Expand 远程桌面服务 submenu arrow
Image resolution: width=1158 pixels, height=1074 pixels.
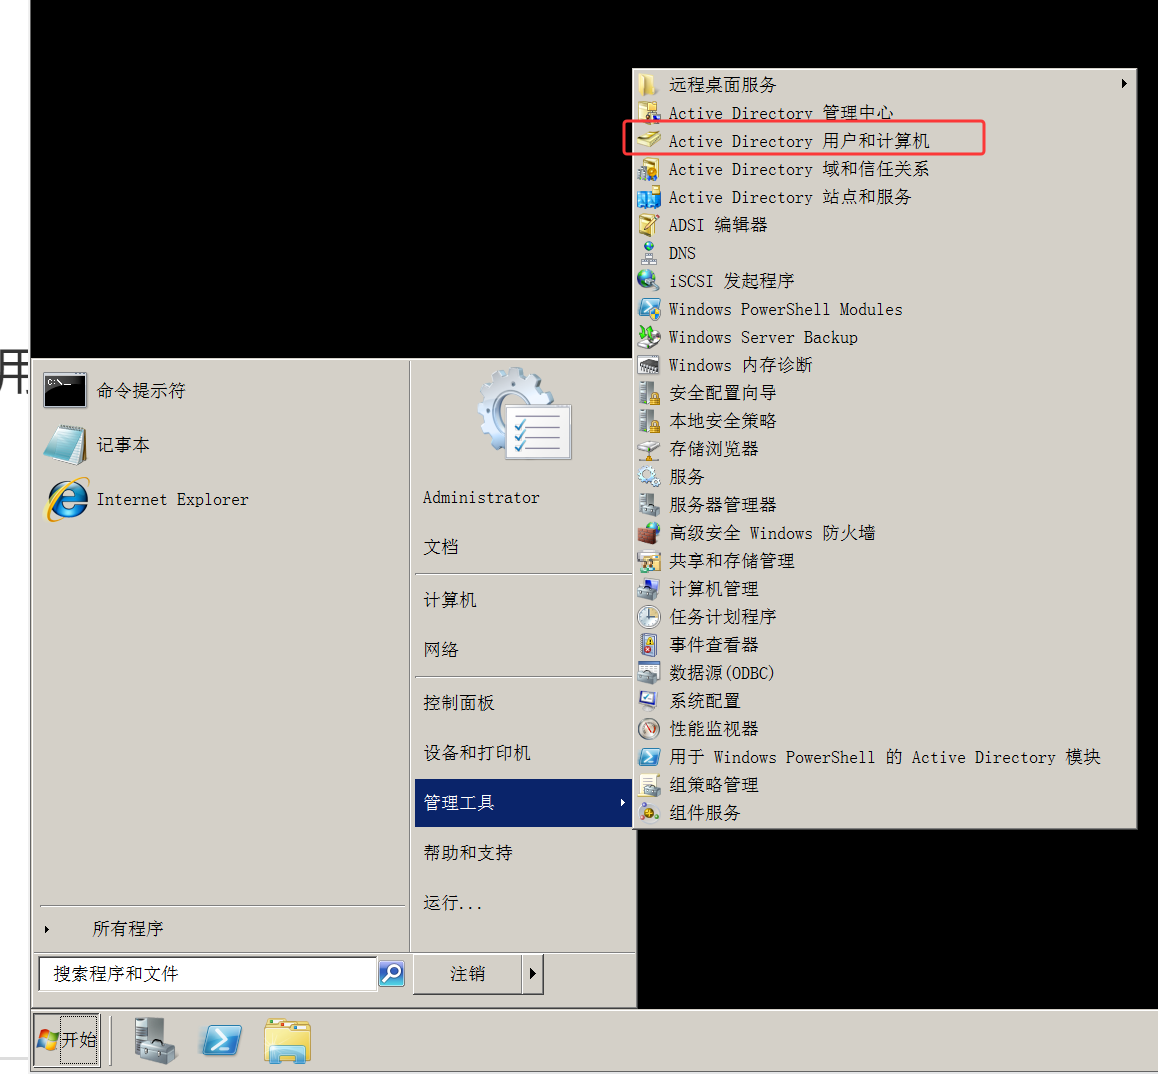click(1123, 83)
